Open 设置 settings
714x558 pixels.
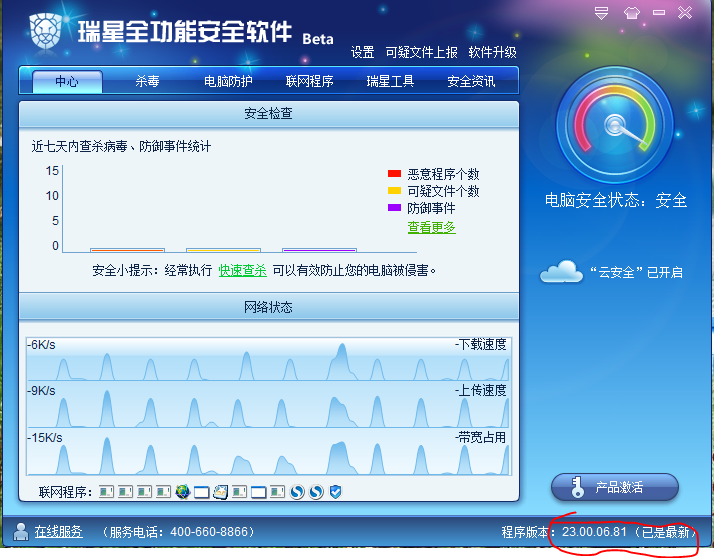click(362, 52)
